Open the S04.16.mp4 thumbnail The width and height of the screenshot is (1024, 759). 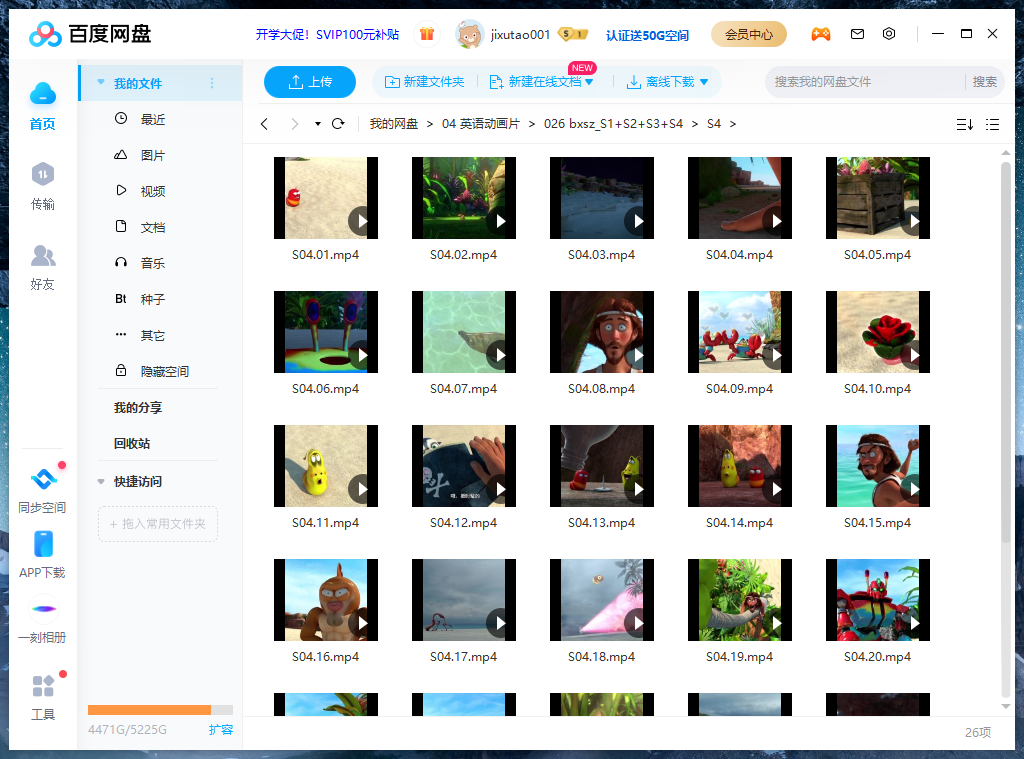point(325,600)
